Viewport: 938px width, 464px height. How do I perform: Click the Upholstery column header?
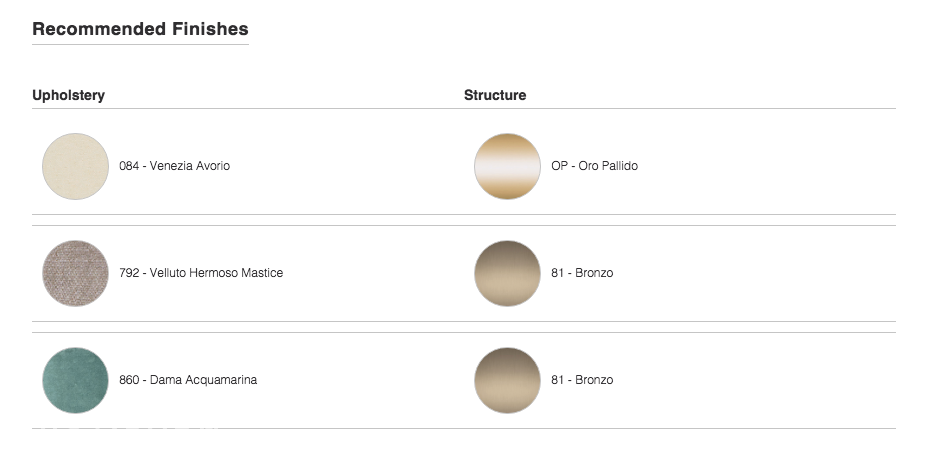[x=69, y=95]
